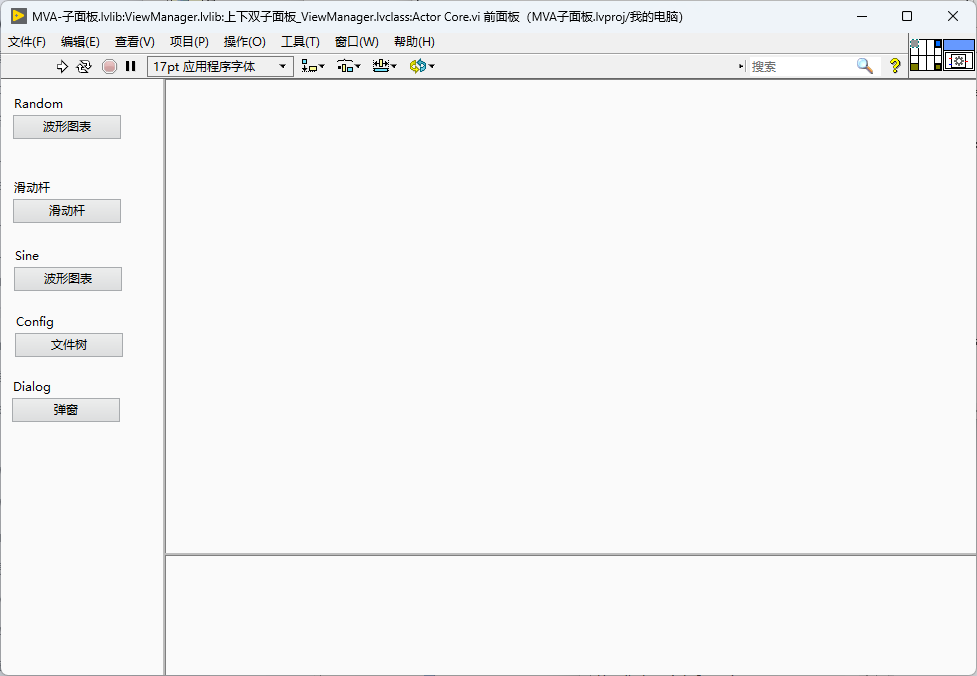
Task: Open the 操作(O) menu
Action: click(x=245, y=42)
